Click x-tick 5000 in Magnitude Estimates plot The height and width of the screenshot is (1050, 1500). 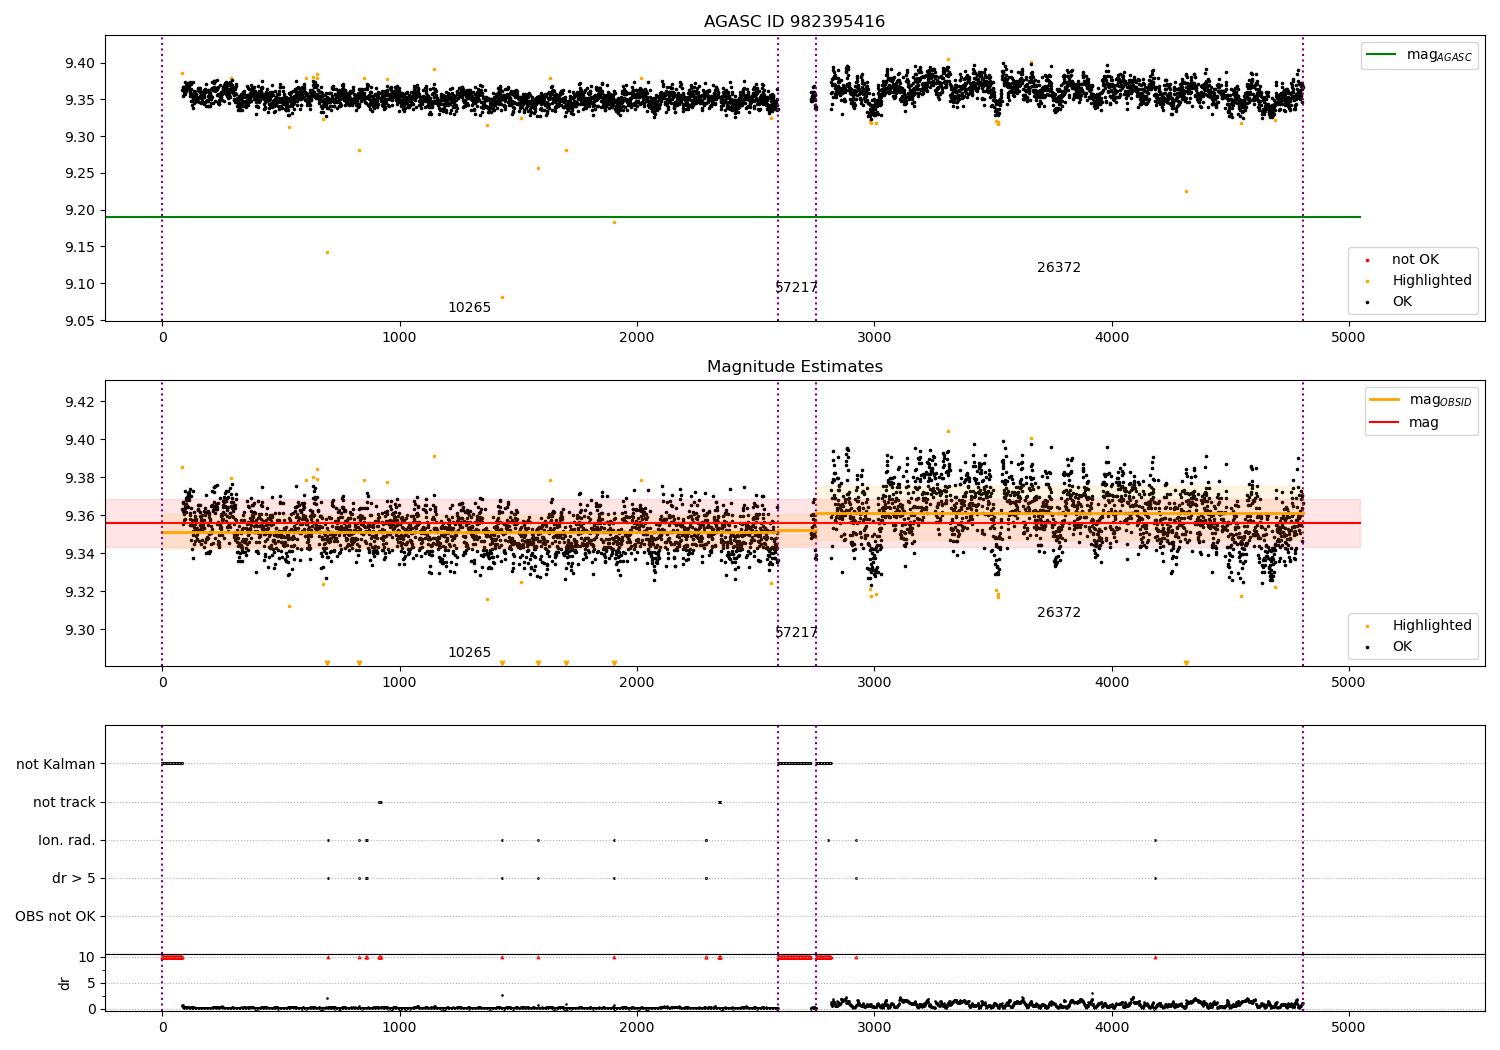click(1348, 683)
